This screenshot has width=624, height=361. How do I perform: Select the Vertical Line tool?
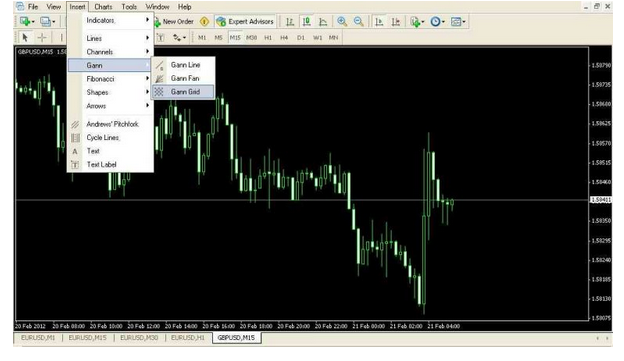(61, 37)
